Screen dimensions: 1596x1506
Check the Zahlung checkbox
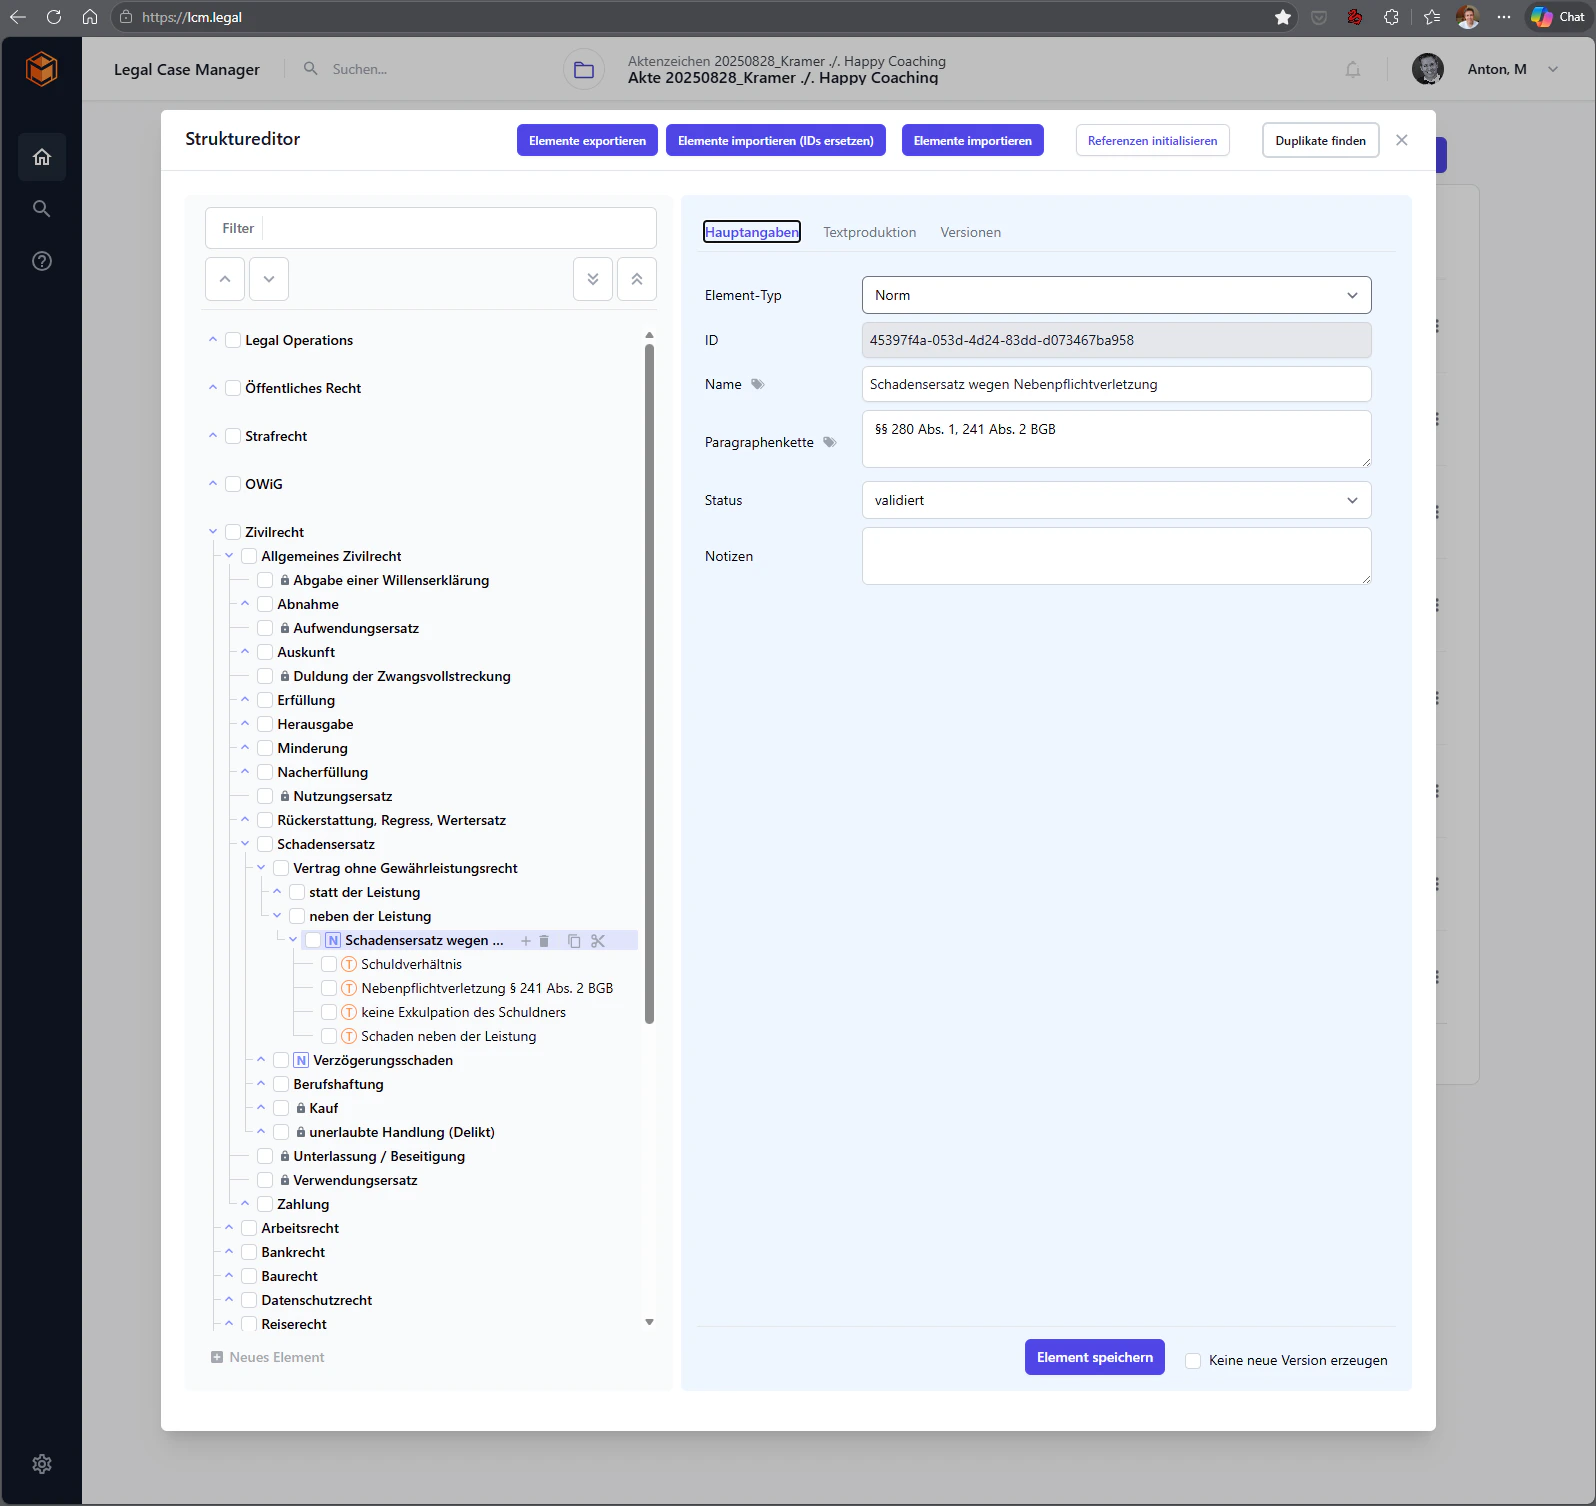pos(265,1204)
